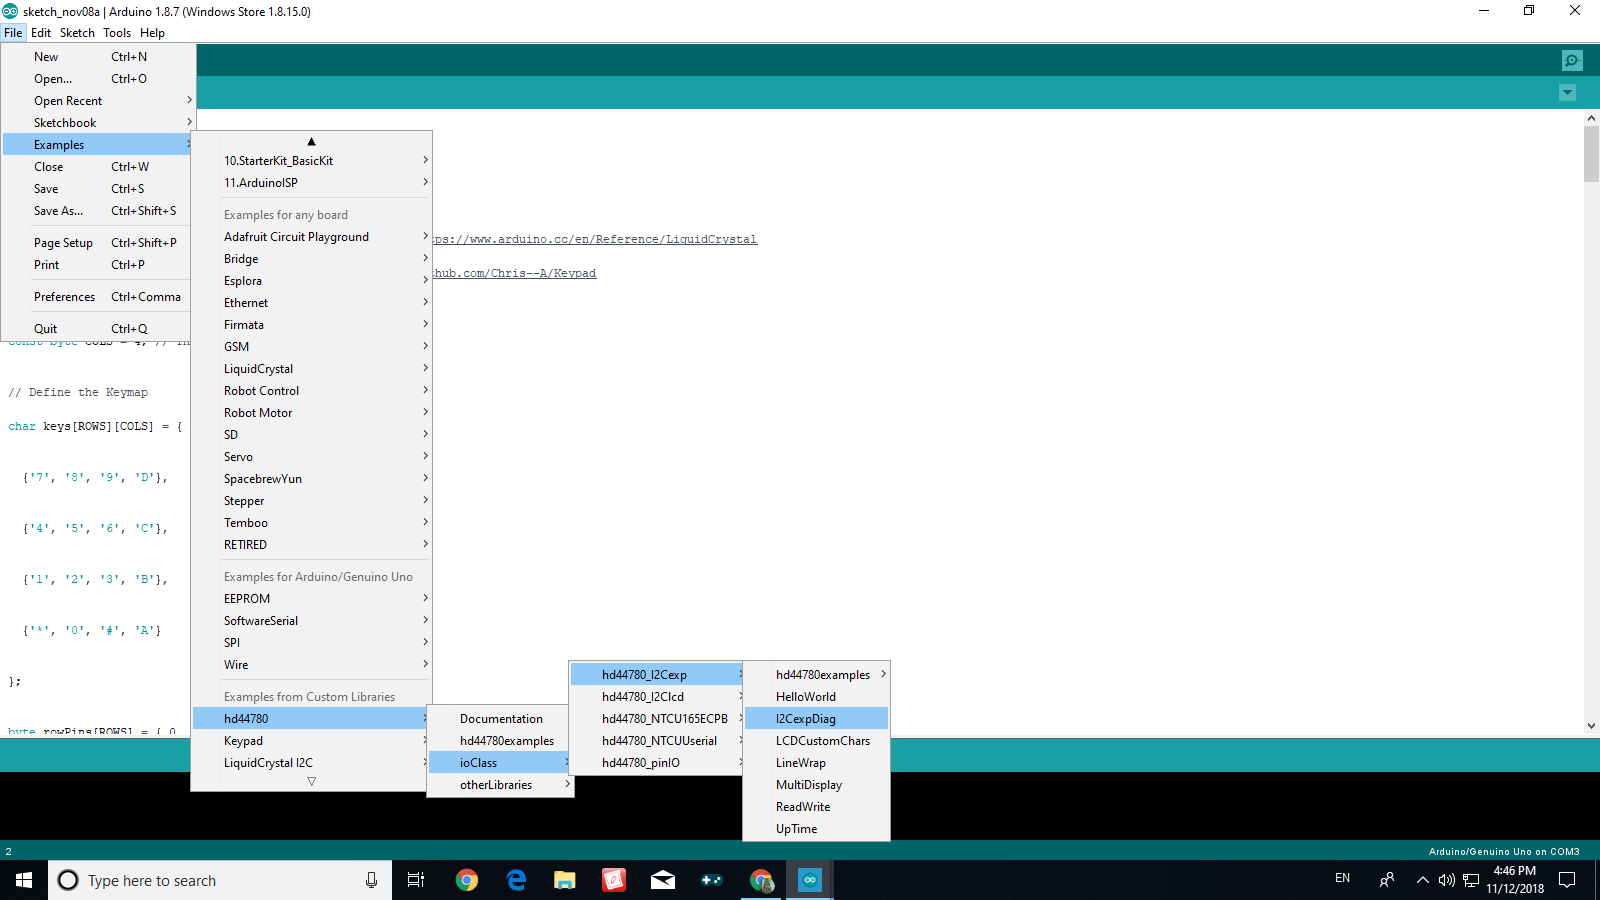This screenshot has width=1600, height=900.
Task: Open the network icon in the system tray
Action: (x=1471, y=880)
